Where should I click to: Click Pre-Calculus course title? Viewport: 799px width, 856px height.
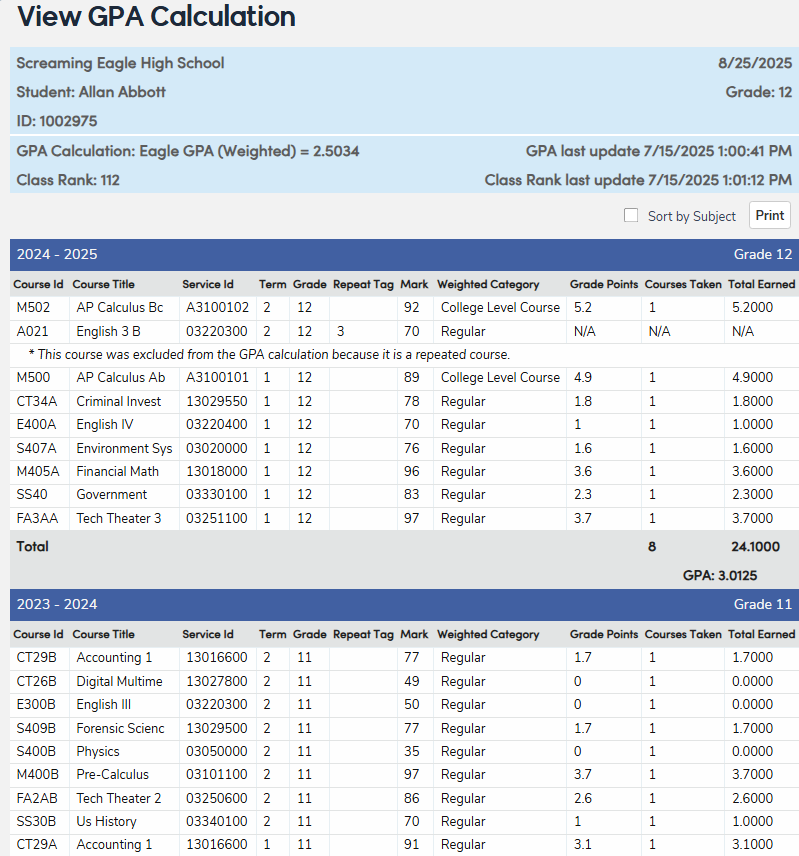112,774
